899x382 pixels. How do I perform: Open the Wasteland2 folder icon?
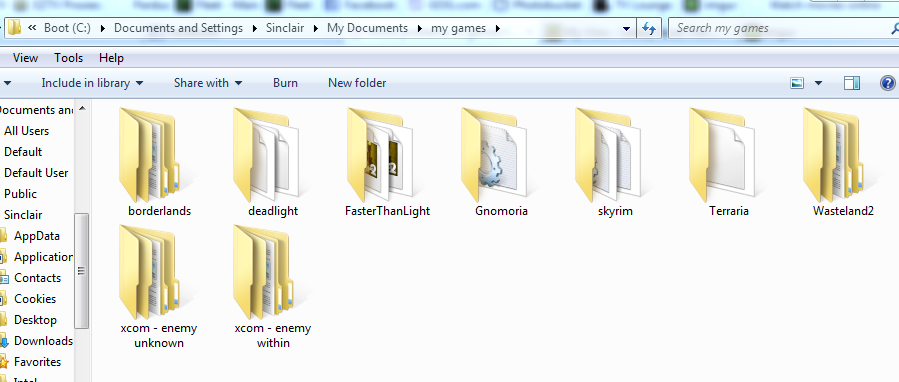point(835,155)
